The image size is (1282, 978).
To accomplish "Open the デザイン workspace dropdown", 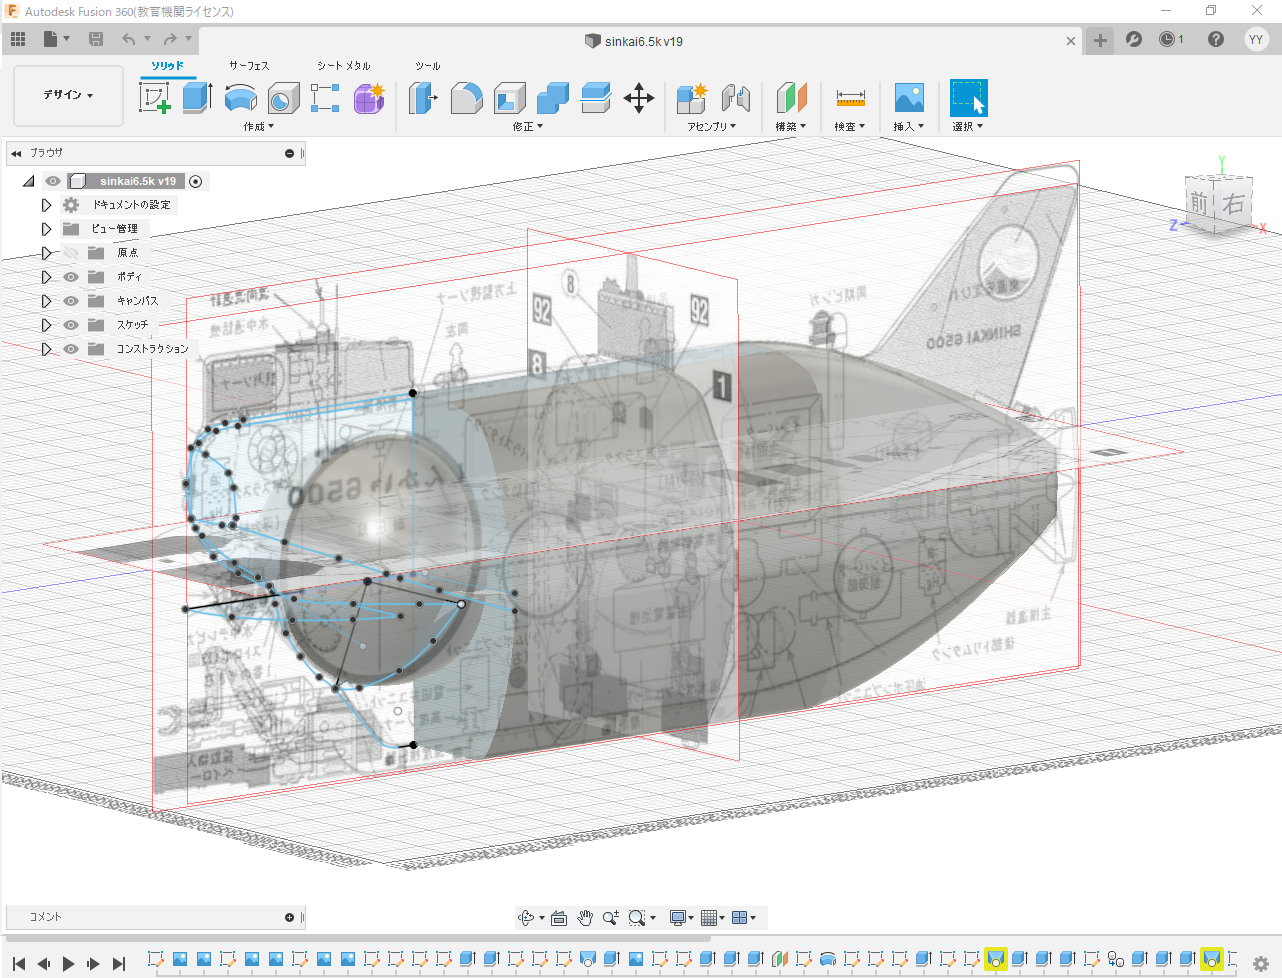I will 68,95.
